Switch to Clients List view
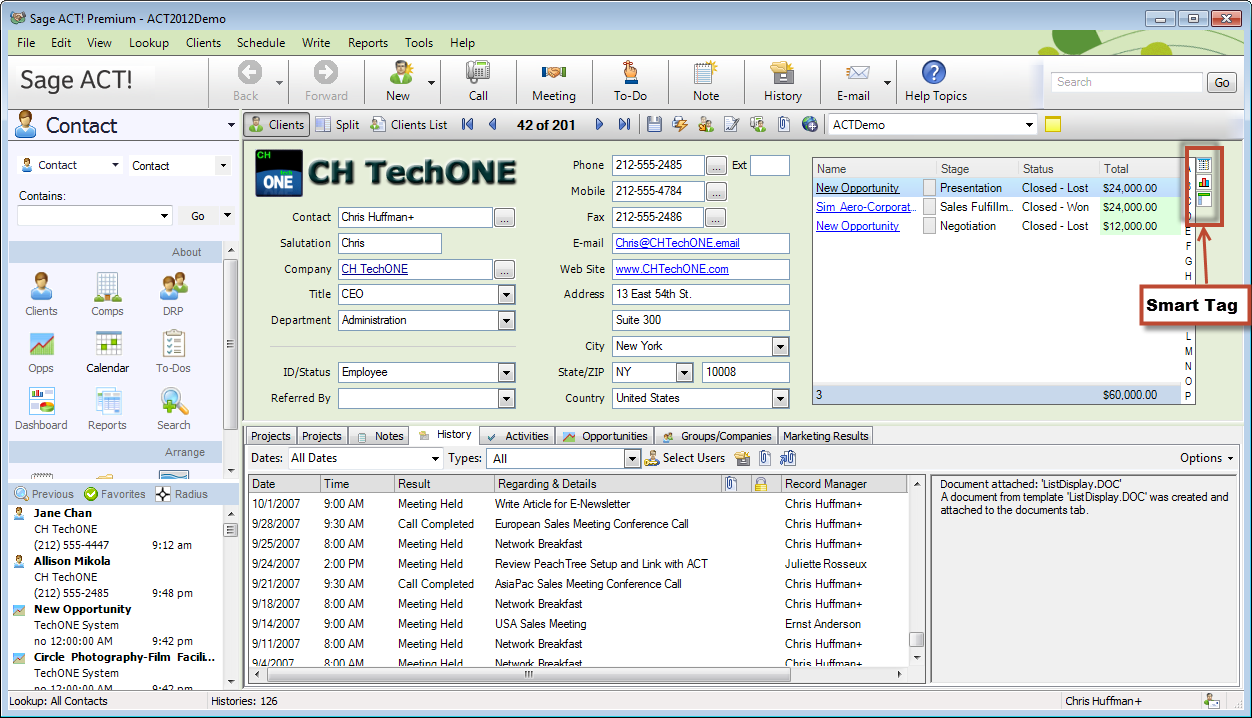 [x=409, y=125]
